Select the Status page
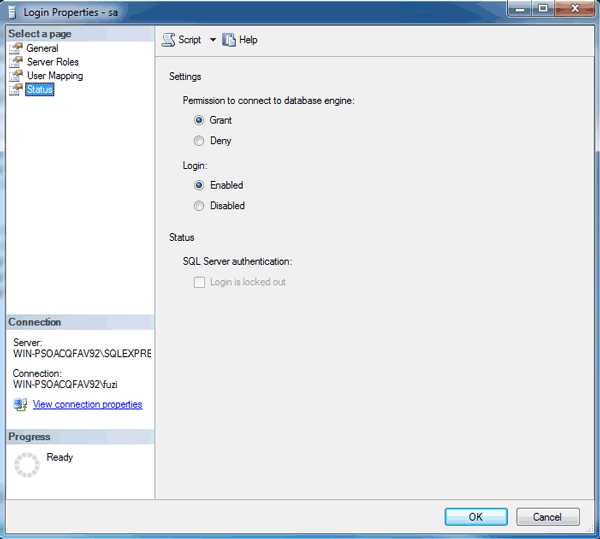600x539 pixels. point(39,90)
